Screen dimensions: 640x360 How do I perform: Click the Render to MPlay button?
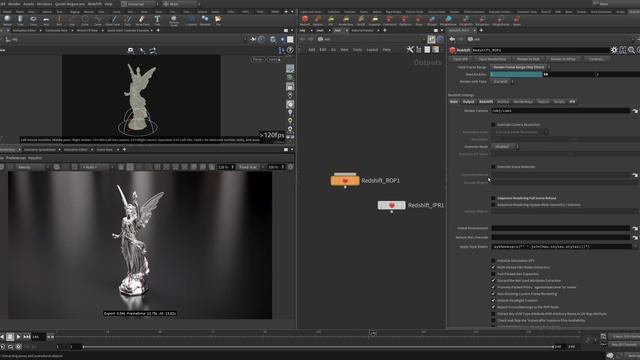pyautogui.click(x=563, y=59)
